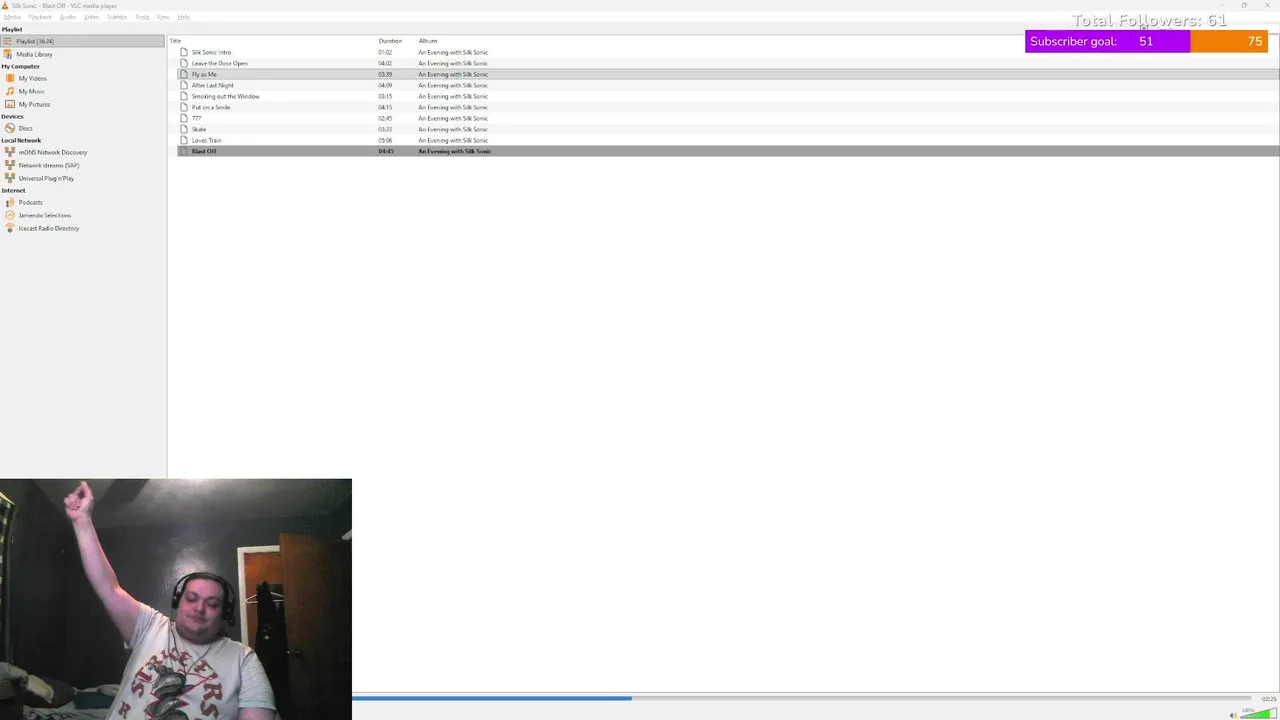
Task: Select the track 'Skate'
Action: [x=728, y=129]
